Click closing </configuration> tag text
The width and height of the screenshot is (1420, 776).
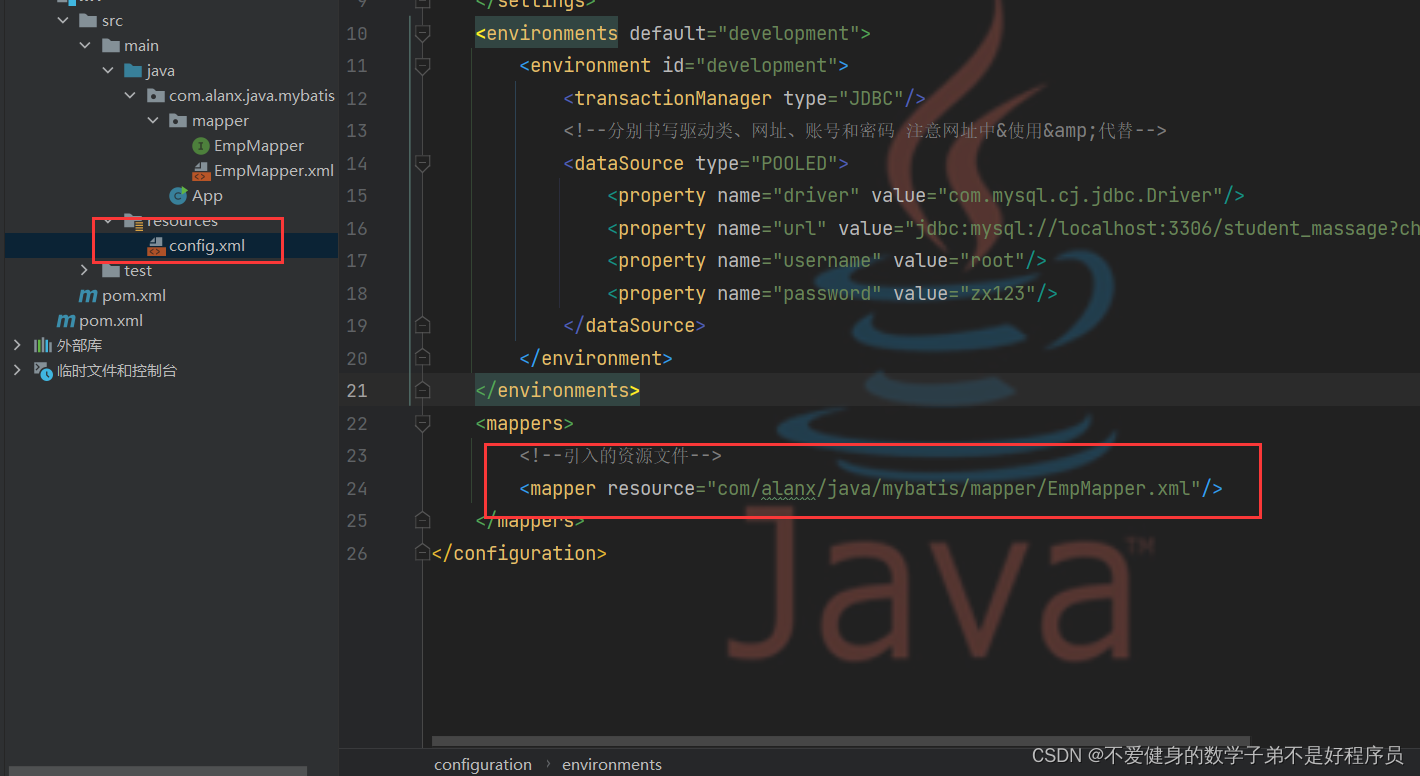(519, 553)
